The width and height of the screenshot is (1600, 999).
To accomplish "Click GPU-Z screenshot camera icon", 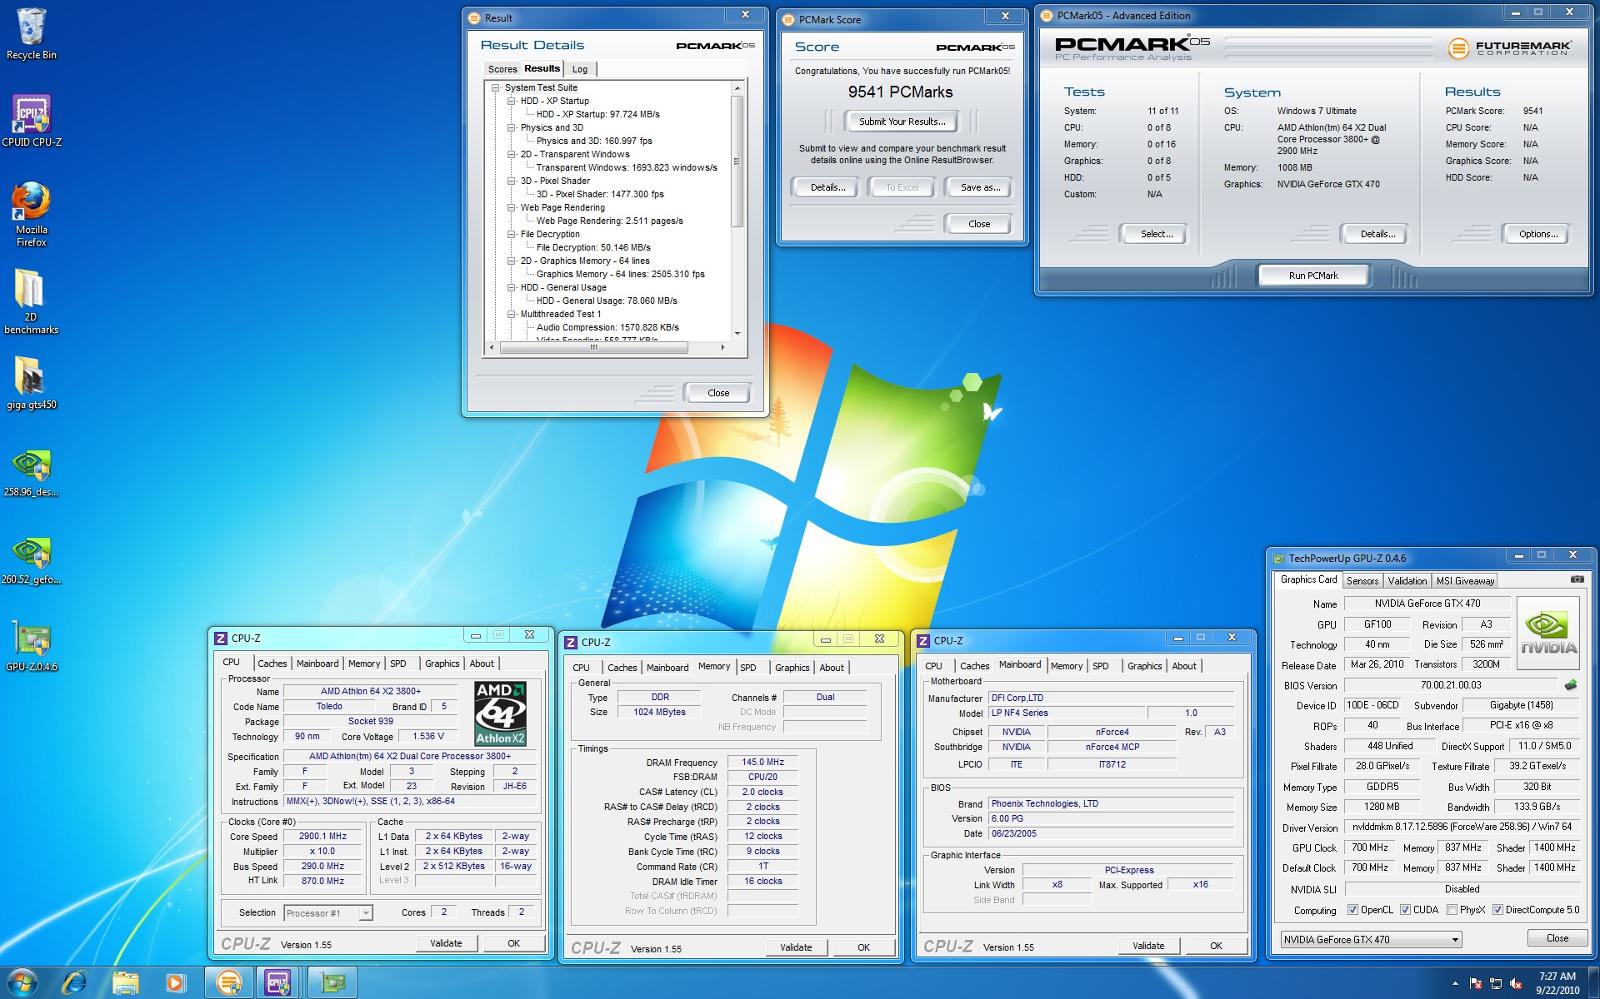I will point(1577,579).
